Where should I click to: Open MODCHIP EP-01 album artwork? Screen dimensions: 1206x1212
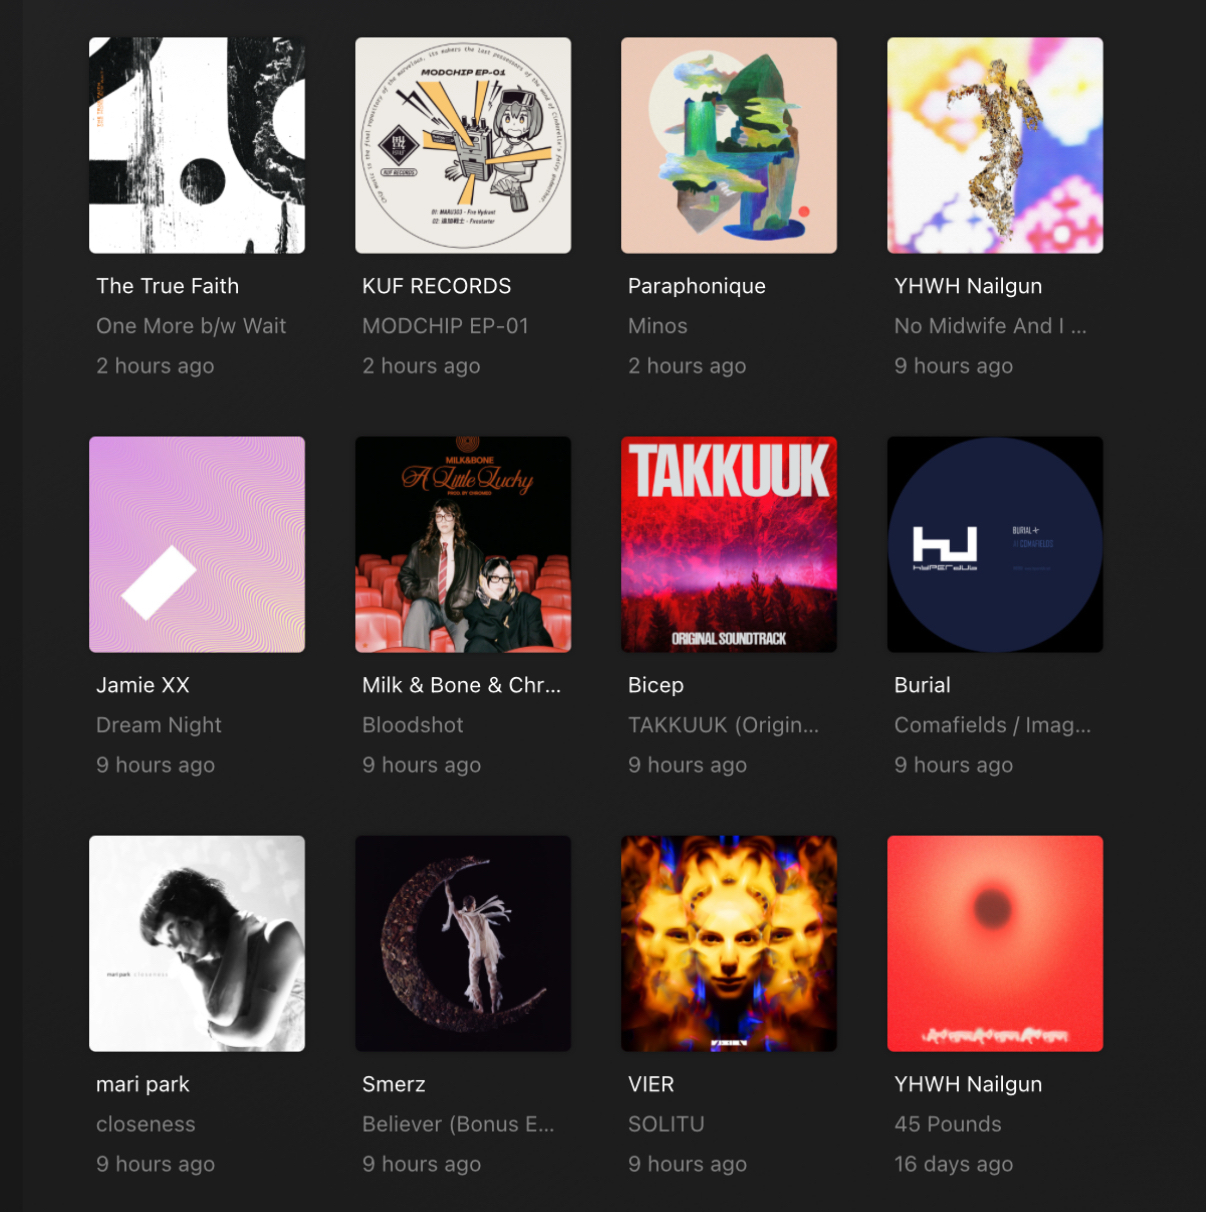point(463,145)
